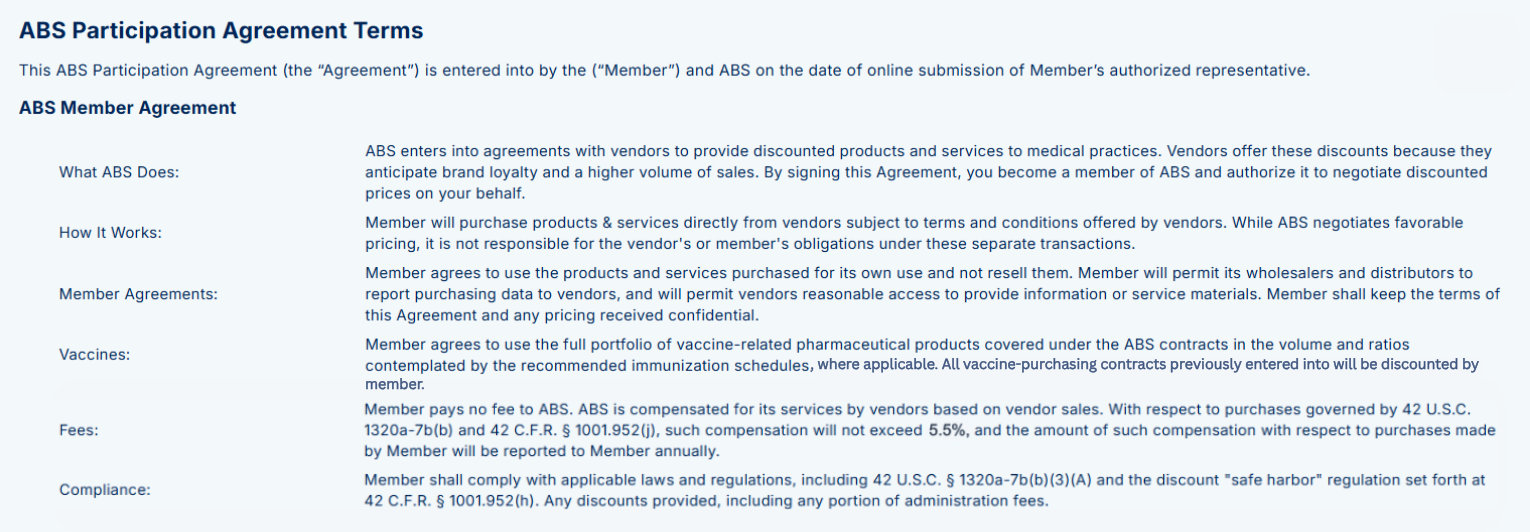Viewport: 1530px width, 532px height.
Task: Click the "Compliance:" row label
Action: (x=106, y=490)
